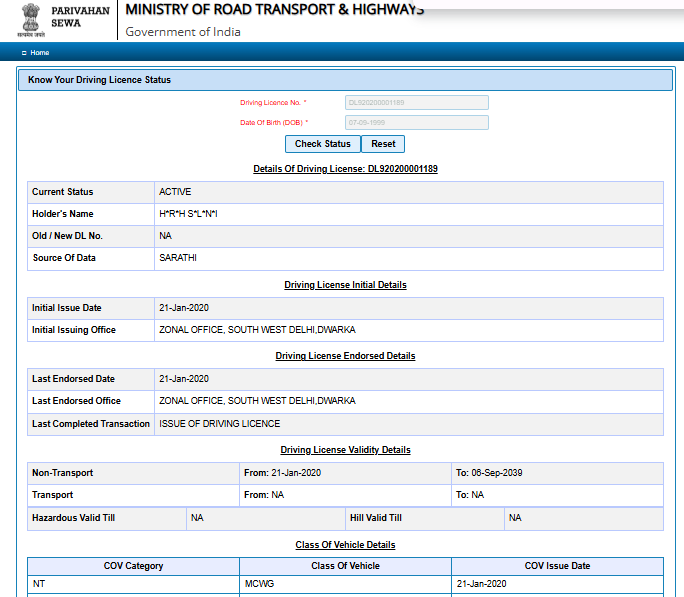Click the small square icon beside Home
This screenshot has height=597, width=684.
pos(24,53)
